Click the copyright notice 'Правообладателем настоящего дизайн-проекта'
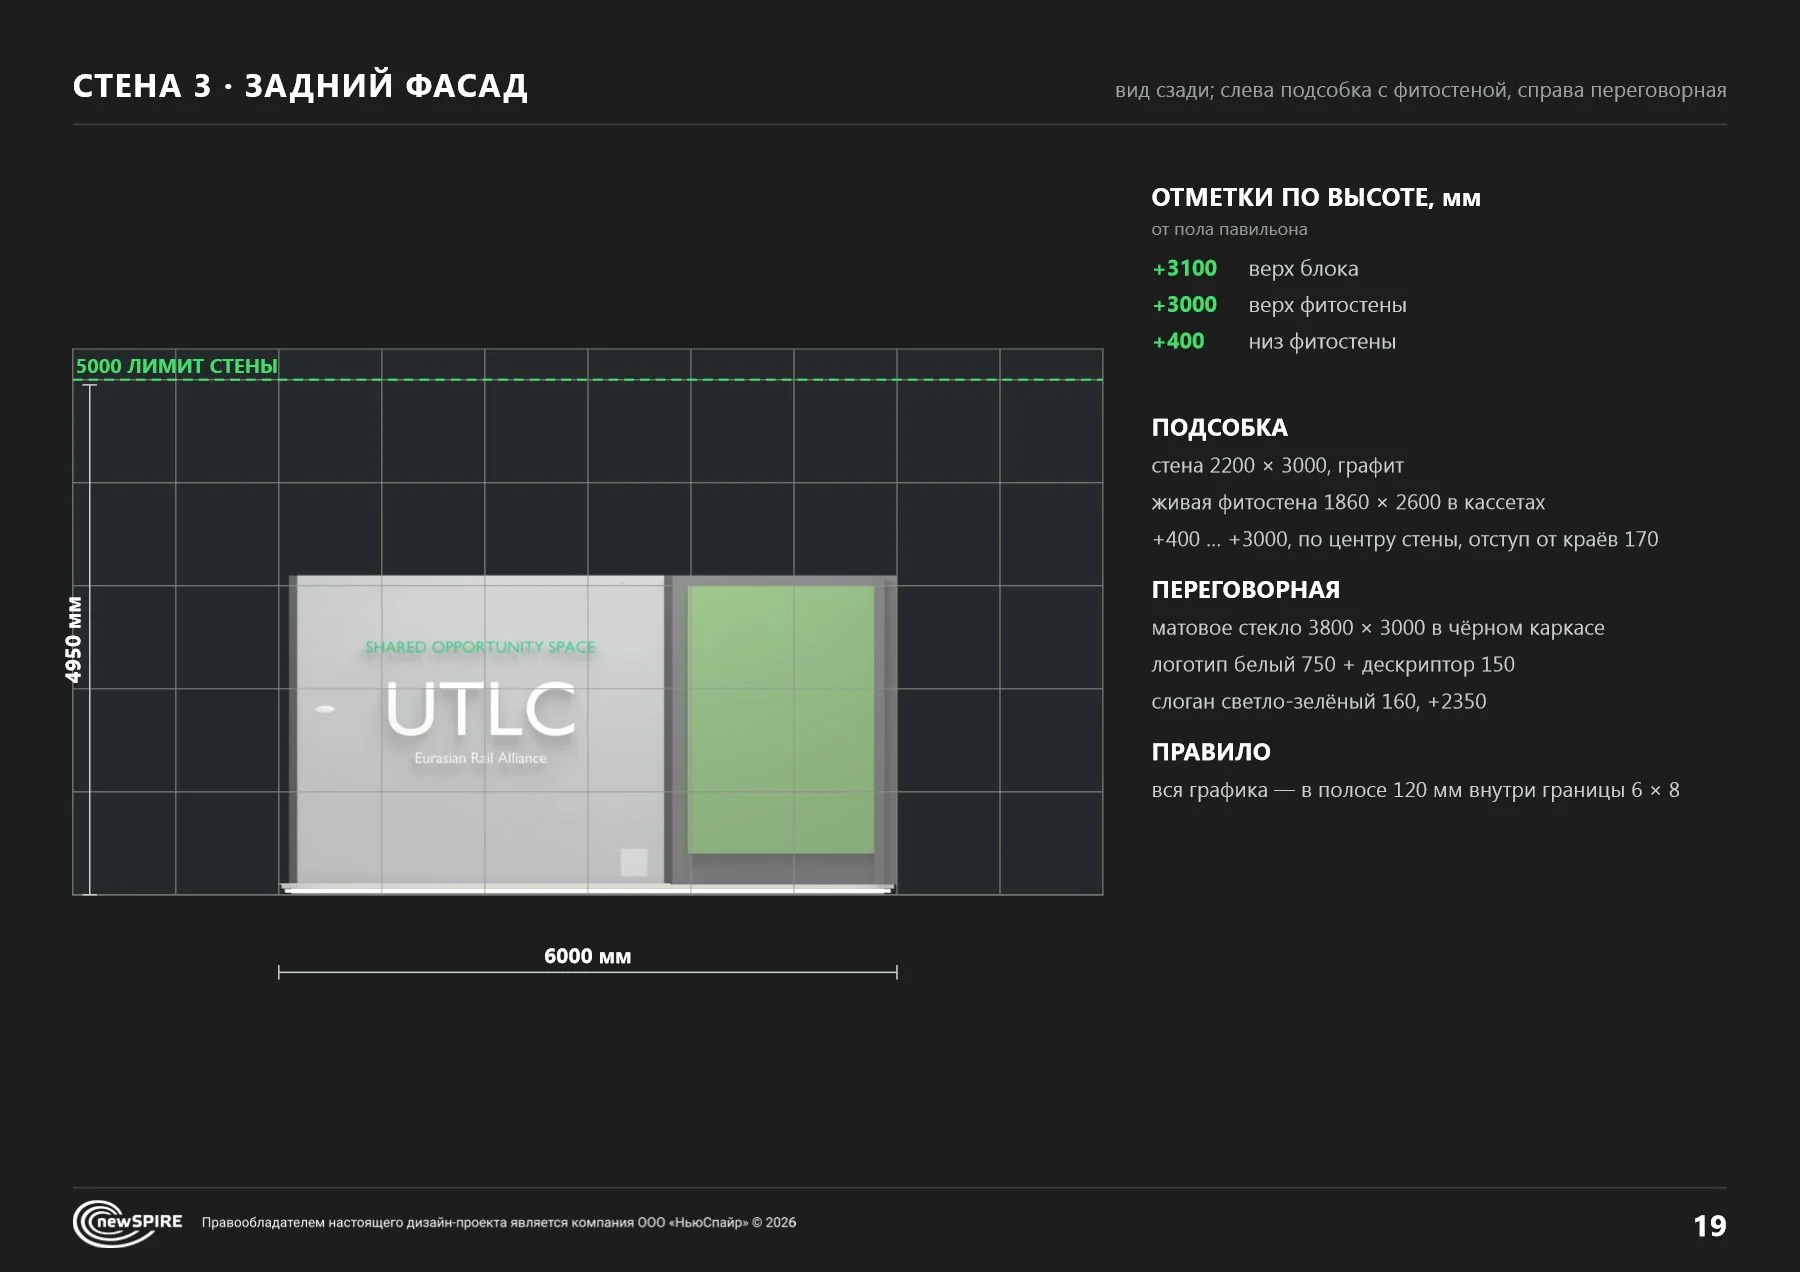 (x=499, y=1223)
